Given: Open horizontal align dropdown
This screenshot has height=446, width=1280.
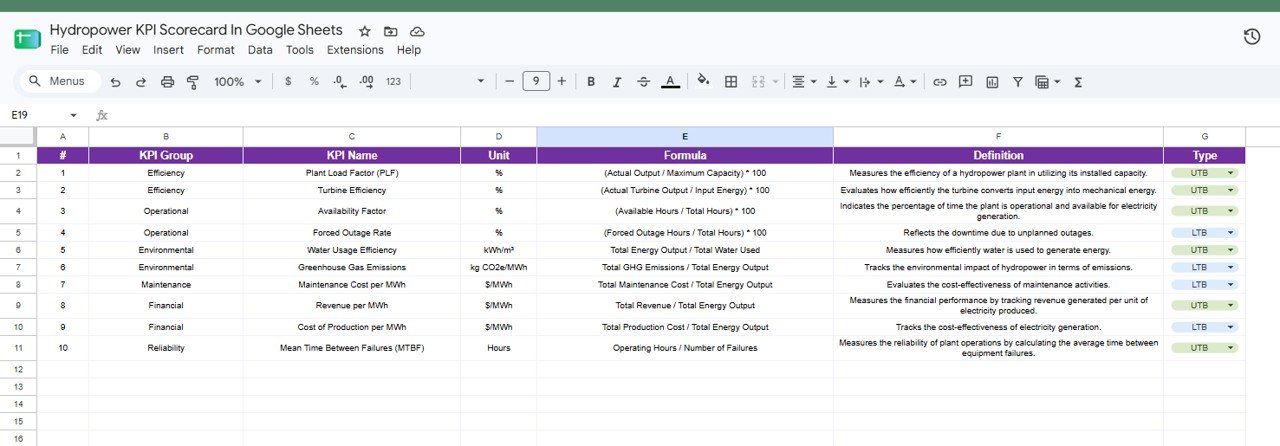Looking at the screenshot, I should click(x=804, y=82).
